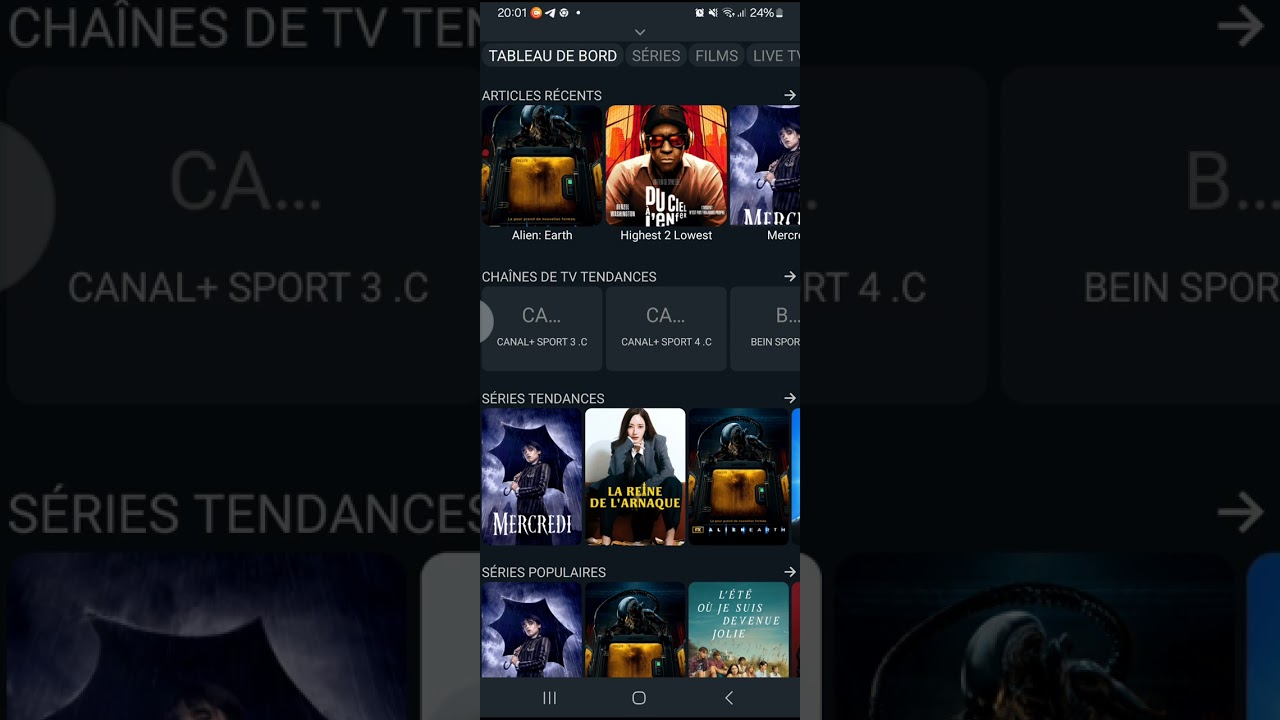The height and width of the screenshot is (720, 1280).
Task: Select the CANAL+ SPORT 3 .C channel card
Action: [542, 329]
